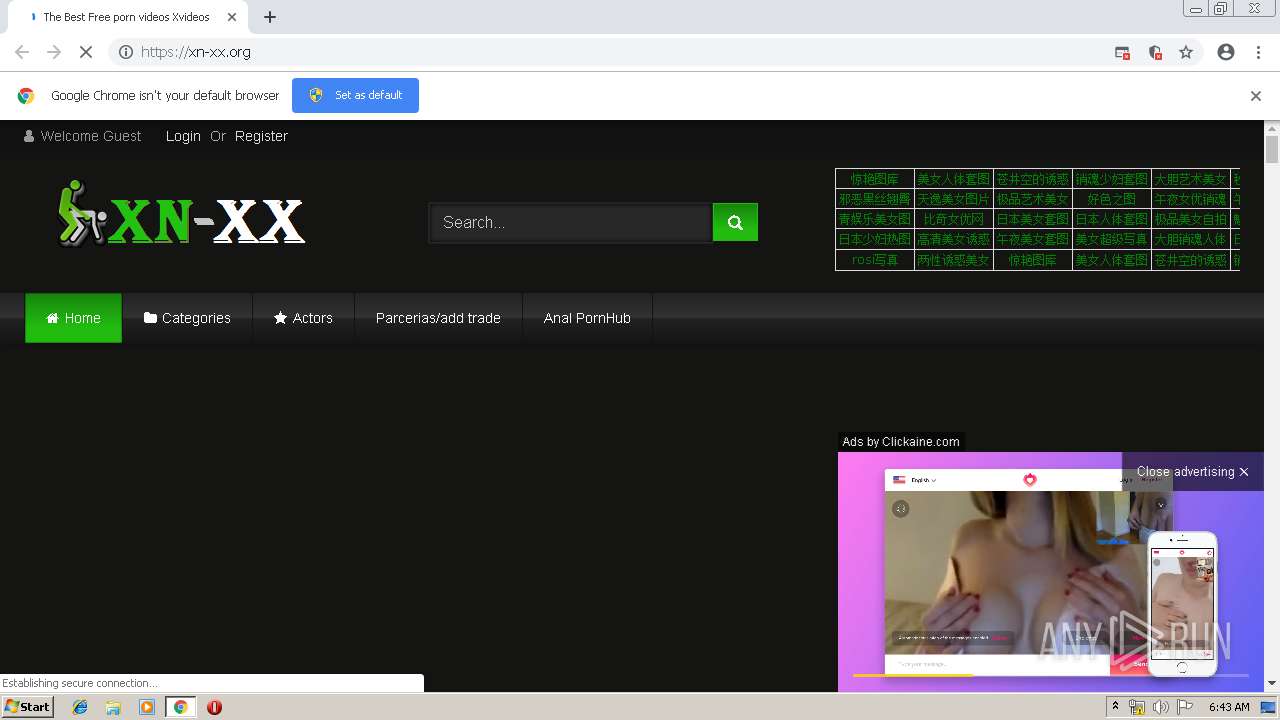Click the page scrollbar down arrow
This screenshot has width=1280, height=720.
point(1272,683)
